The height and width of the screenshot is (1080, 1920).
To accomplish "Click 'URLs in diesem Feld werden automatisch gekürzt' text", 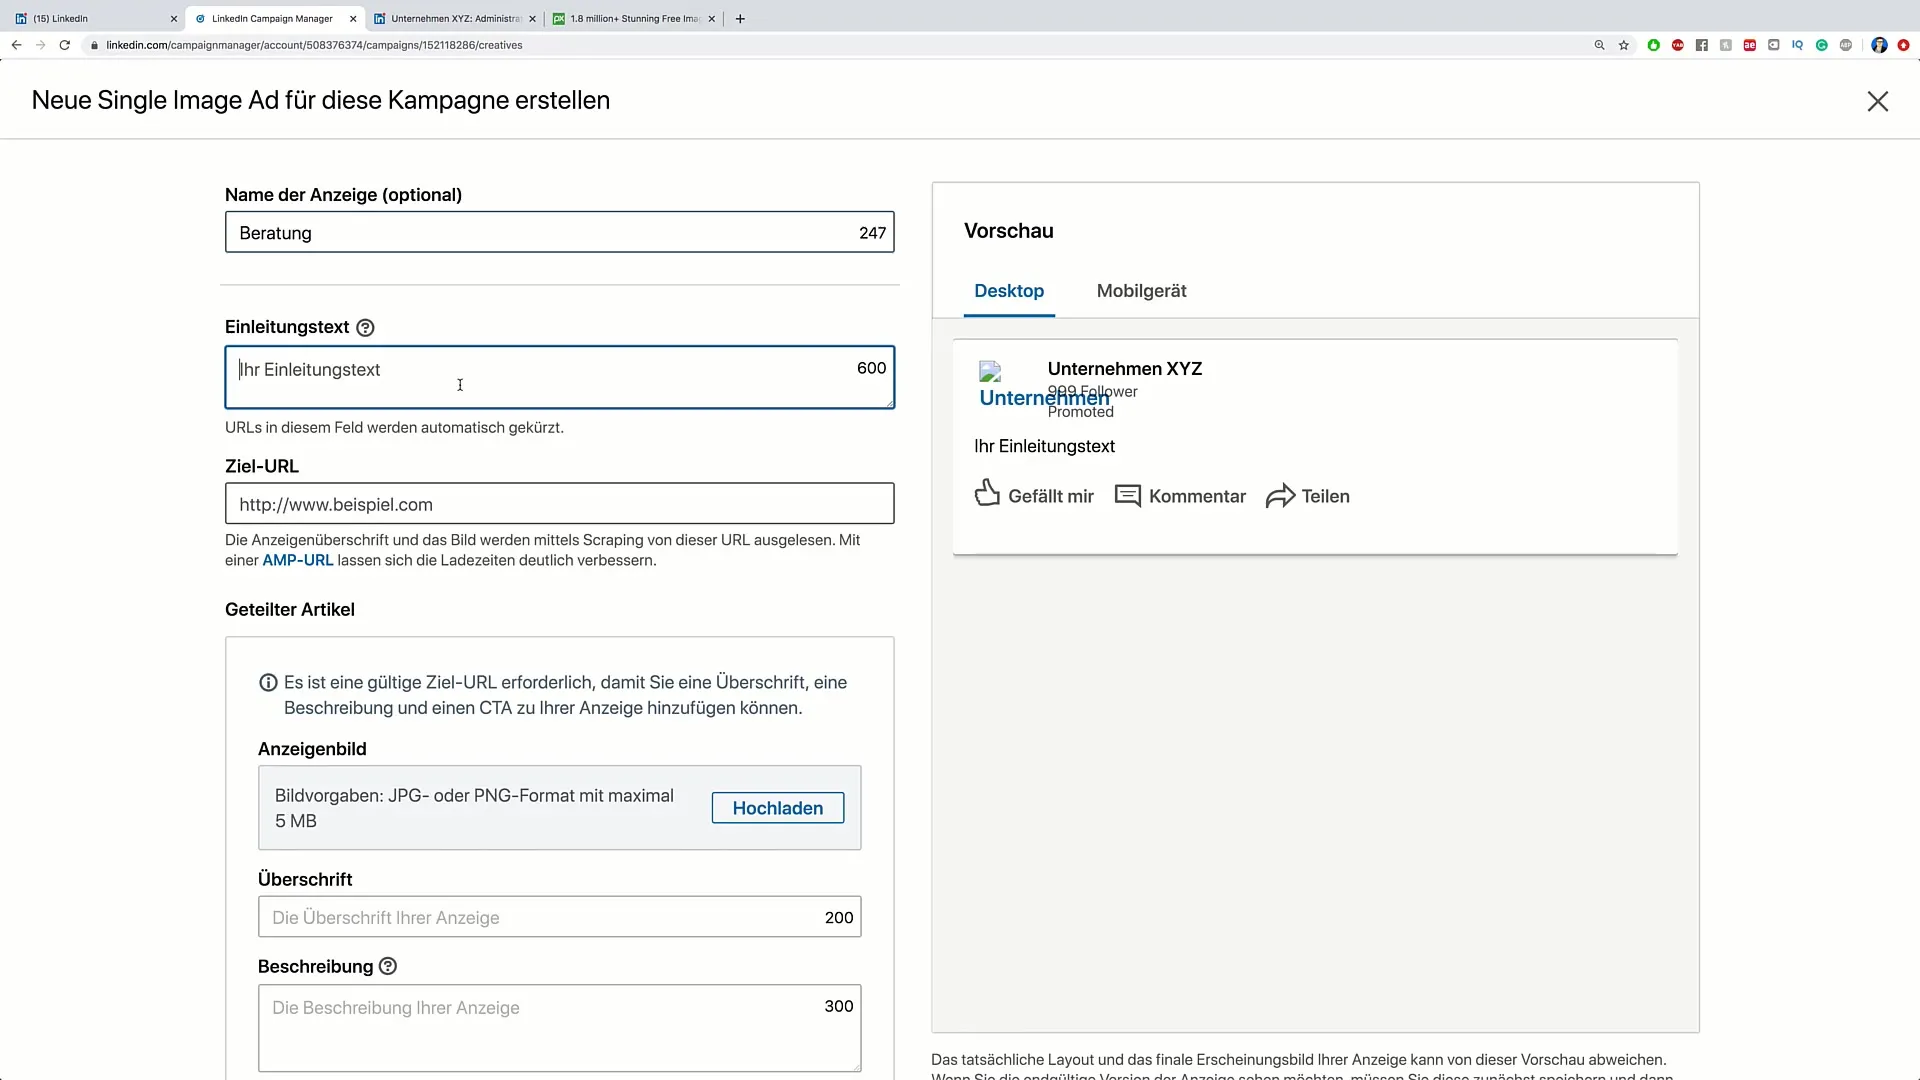I will tap(394, 428).
